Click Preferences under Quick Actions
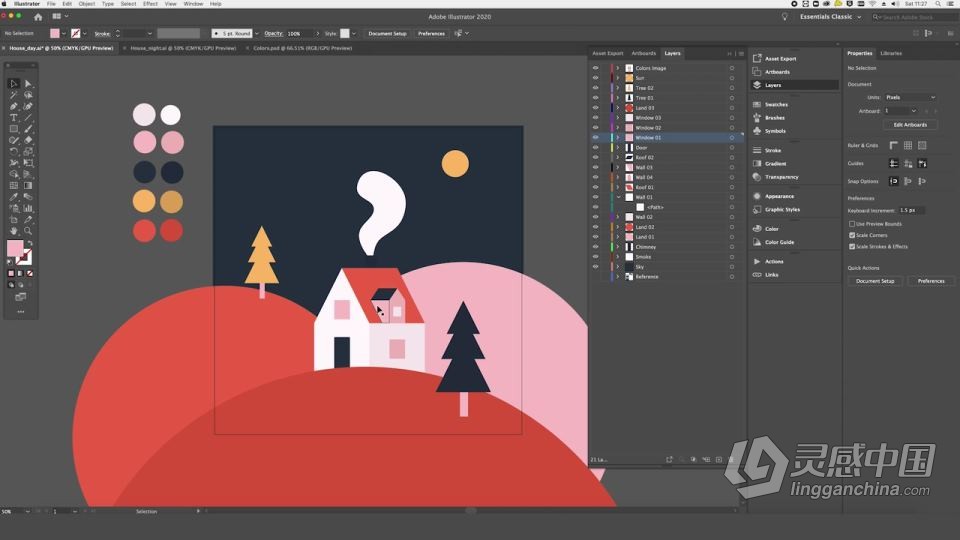This screenshot has width=960, height=540. (x=931, y=281)
